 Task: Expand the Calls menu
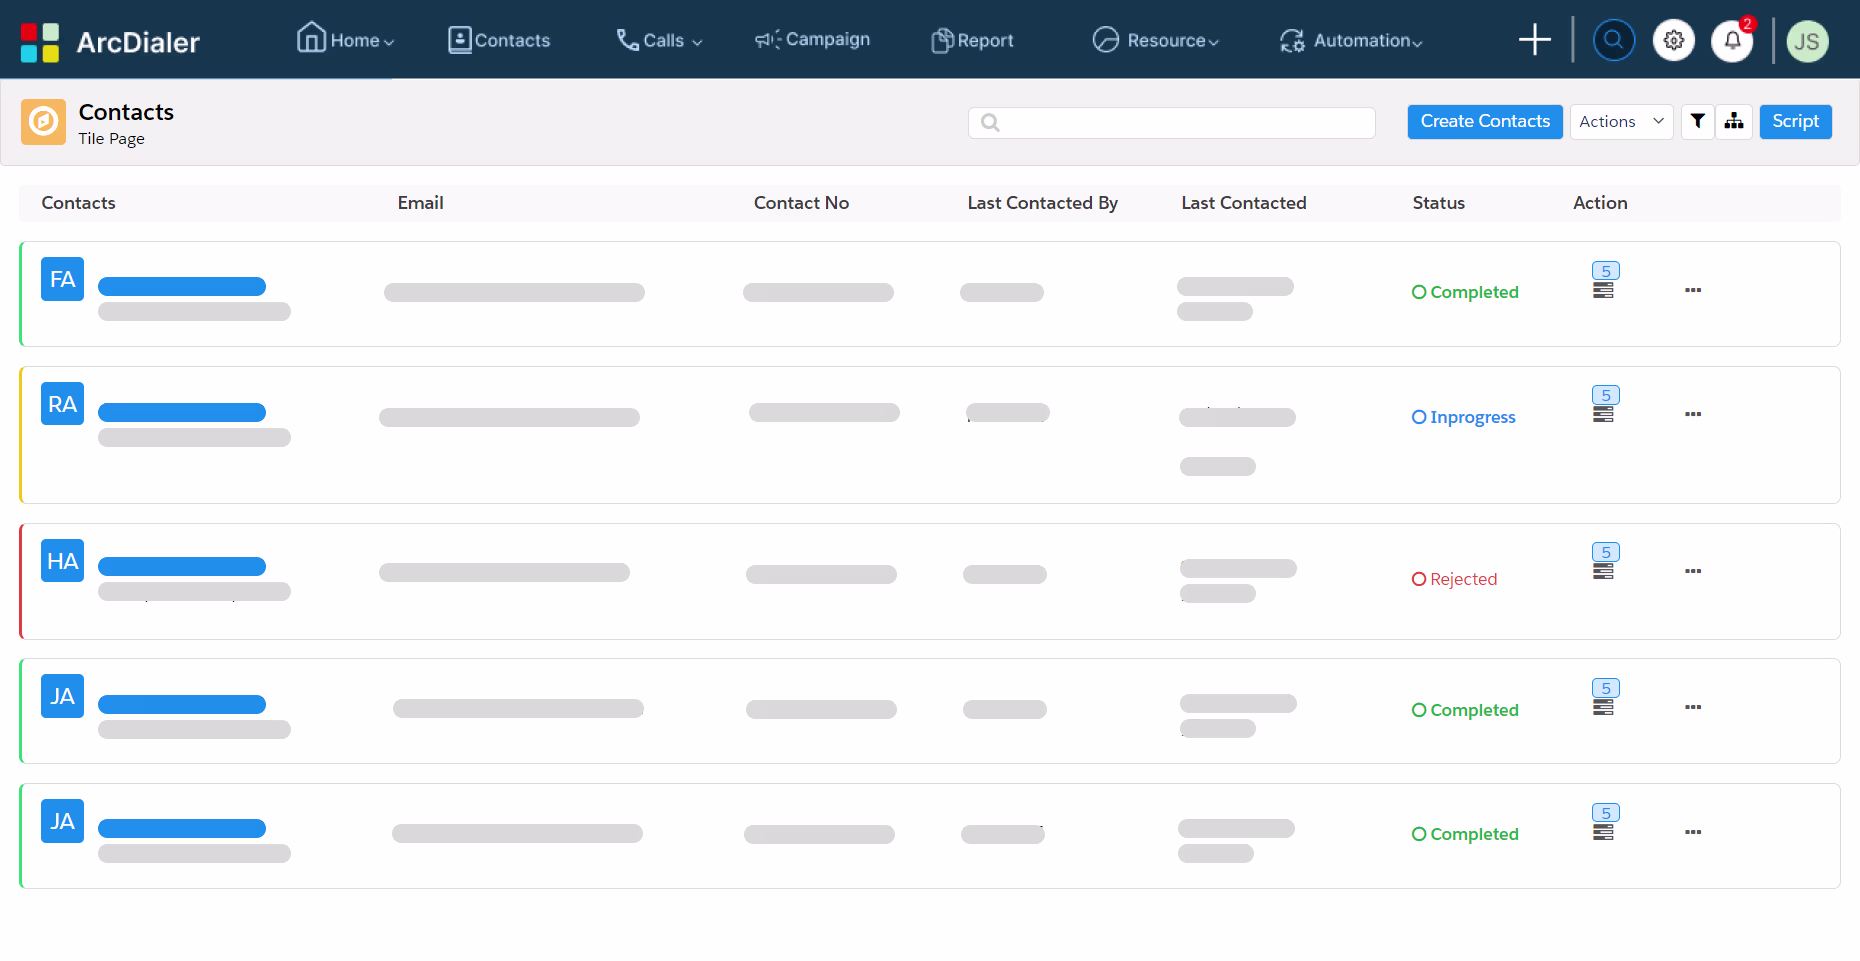click(x=659, y=40)
